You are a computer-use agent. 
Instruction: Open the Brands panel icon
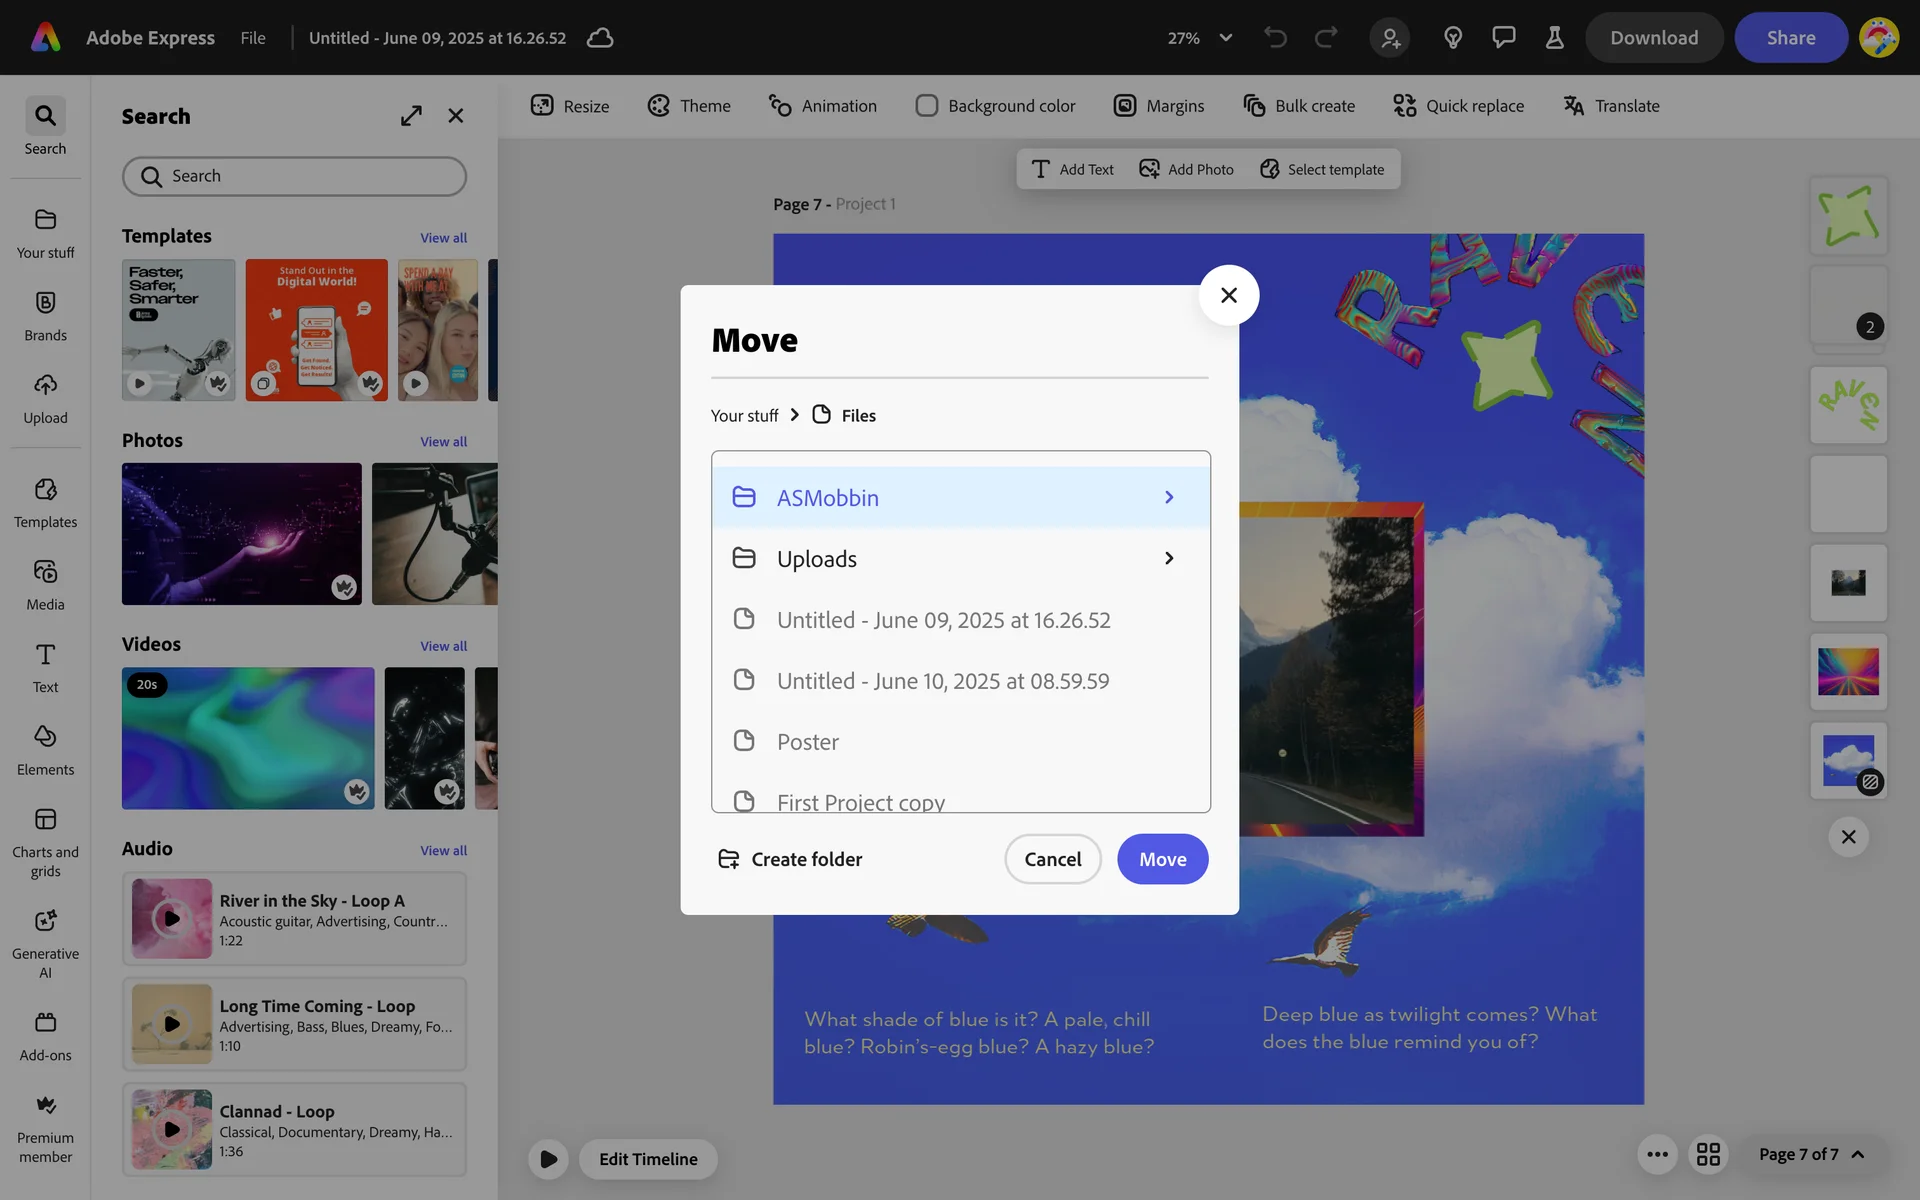point(45,303)
